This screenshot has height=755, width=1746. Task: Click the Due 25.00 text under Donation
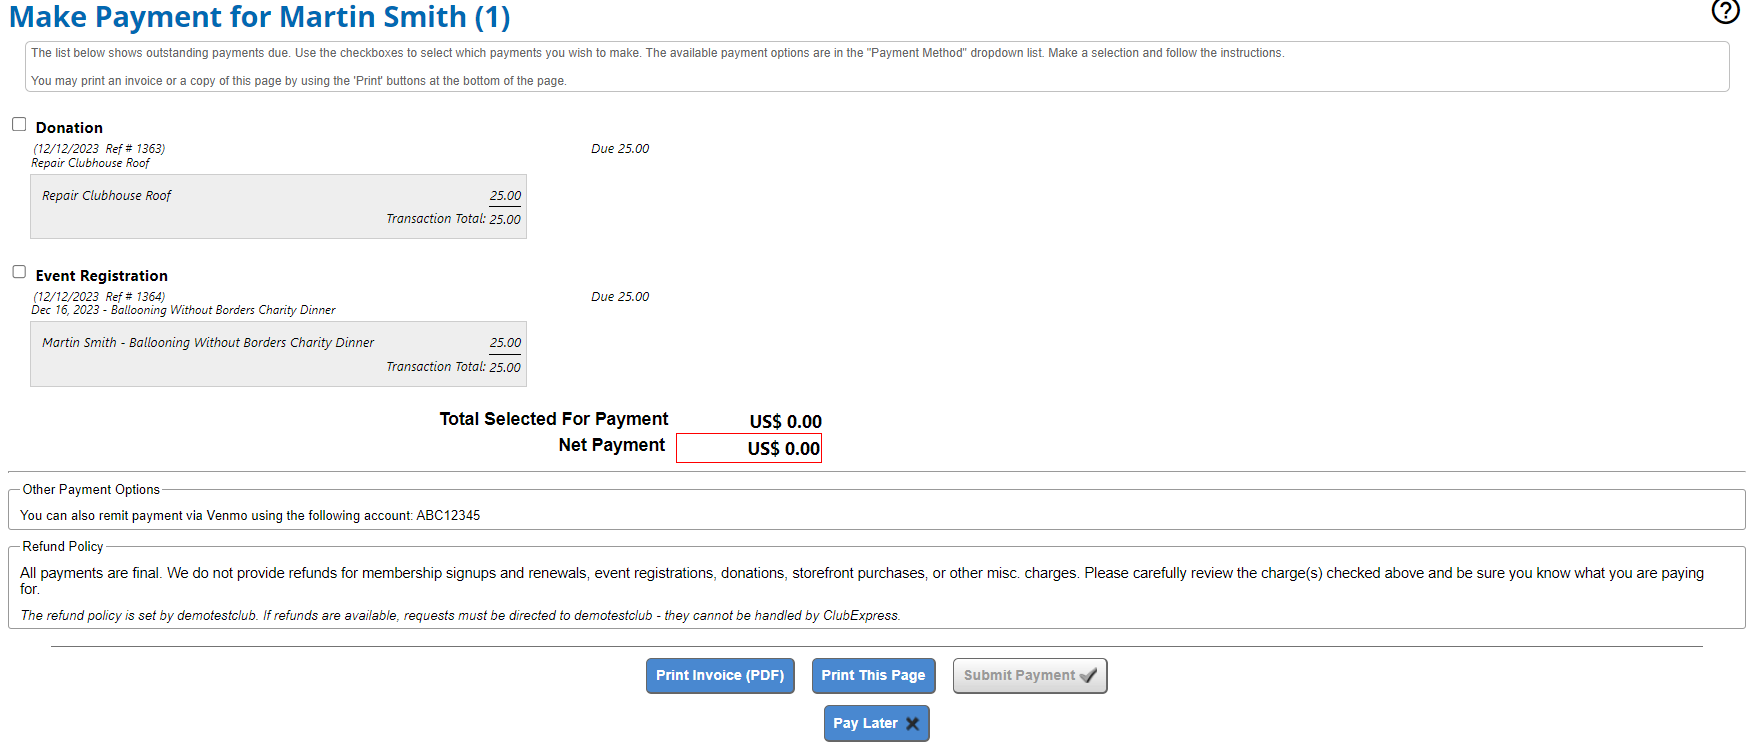619,148
